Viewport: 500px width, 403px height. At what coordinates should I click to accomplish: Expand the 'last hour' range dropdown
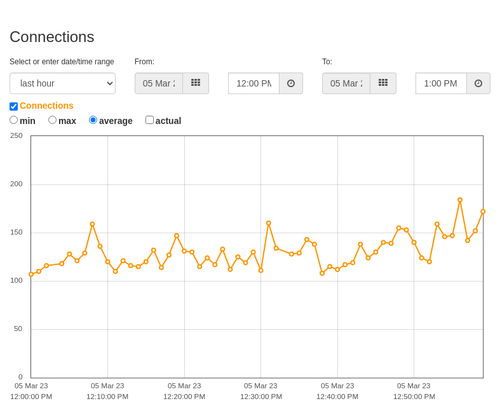click(63, 83)
